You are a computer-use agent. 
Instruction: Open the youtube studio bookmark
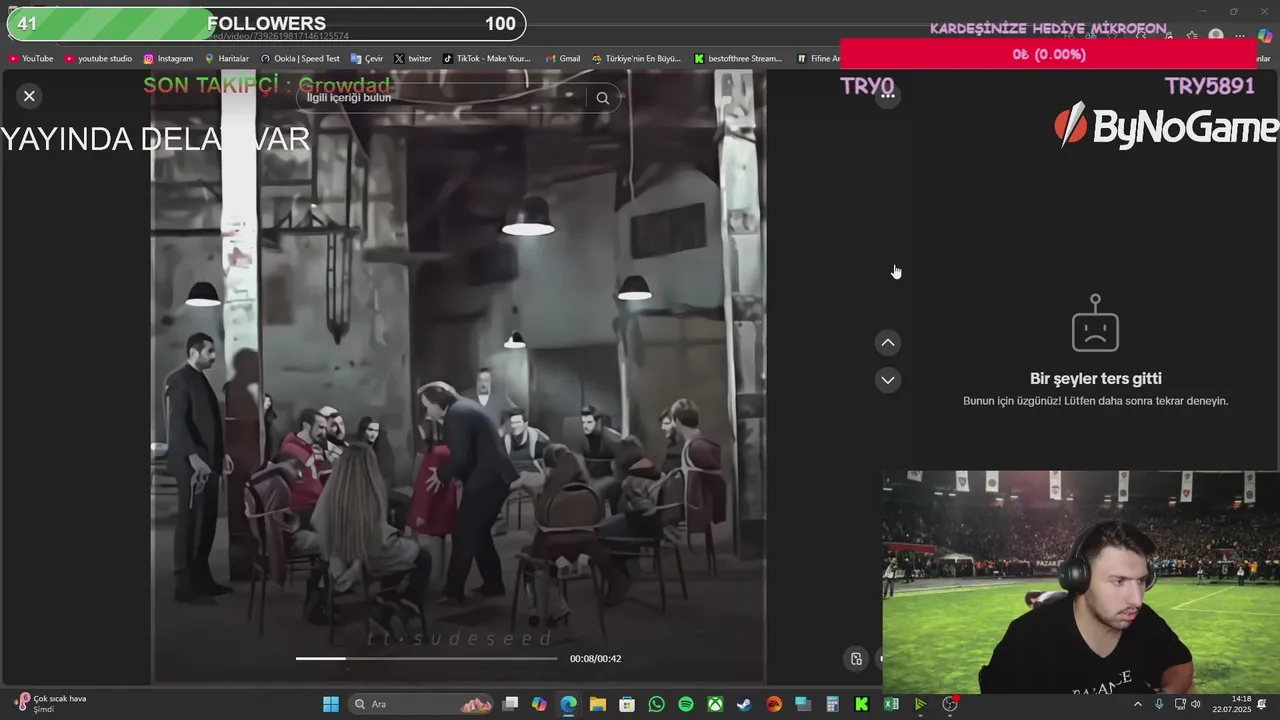[x=98, y=59]
